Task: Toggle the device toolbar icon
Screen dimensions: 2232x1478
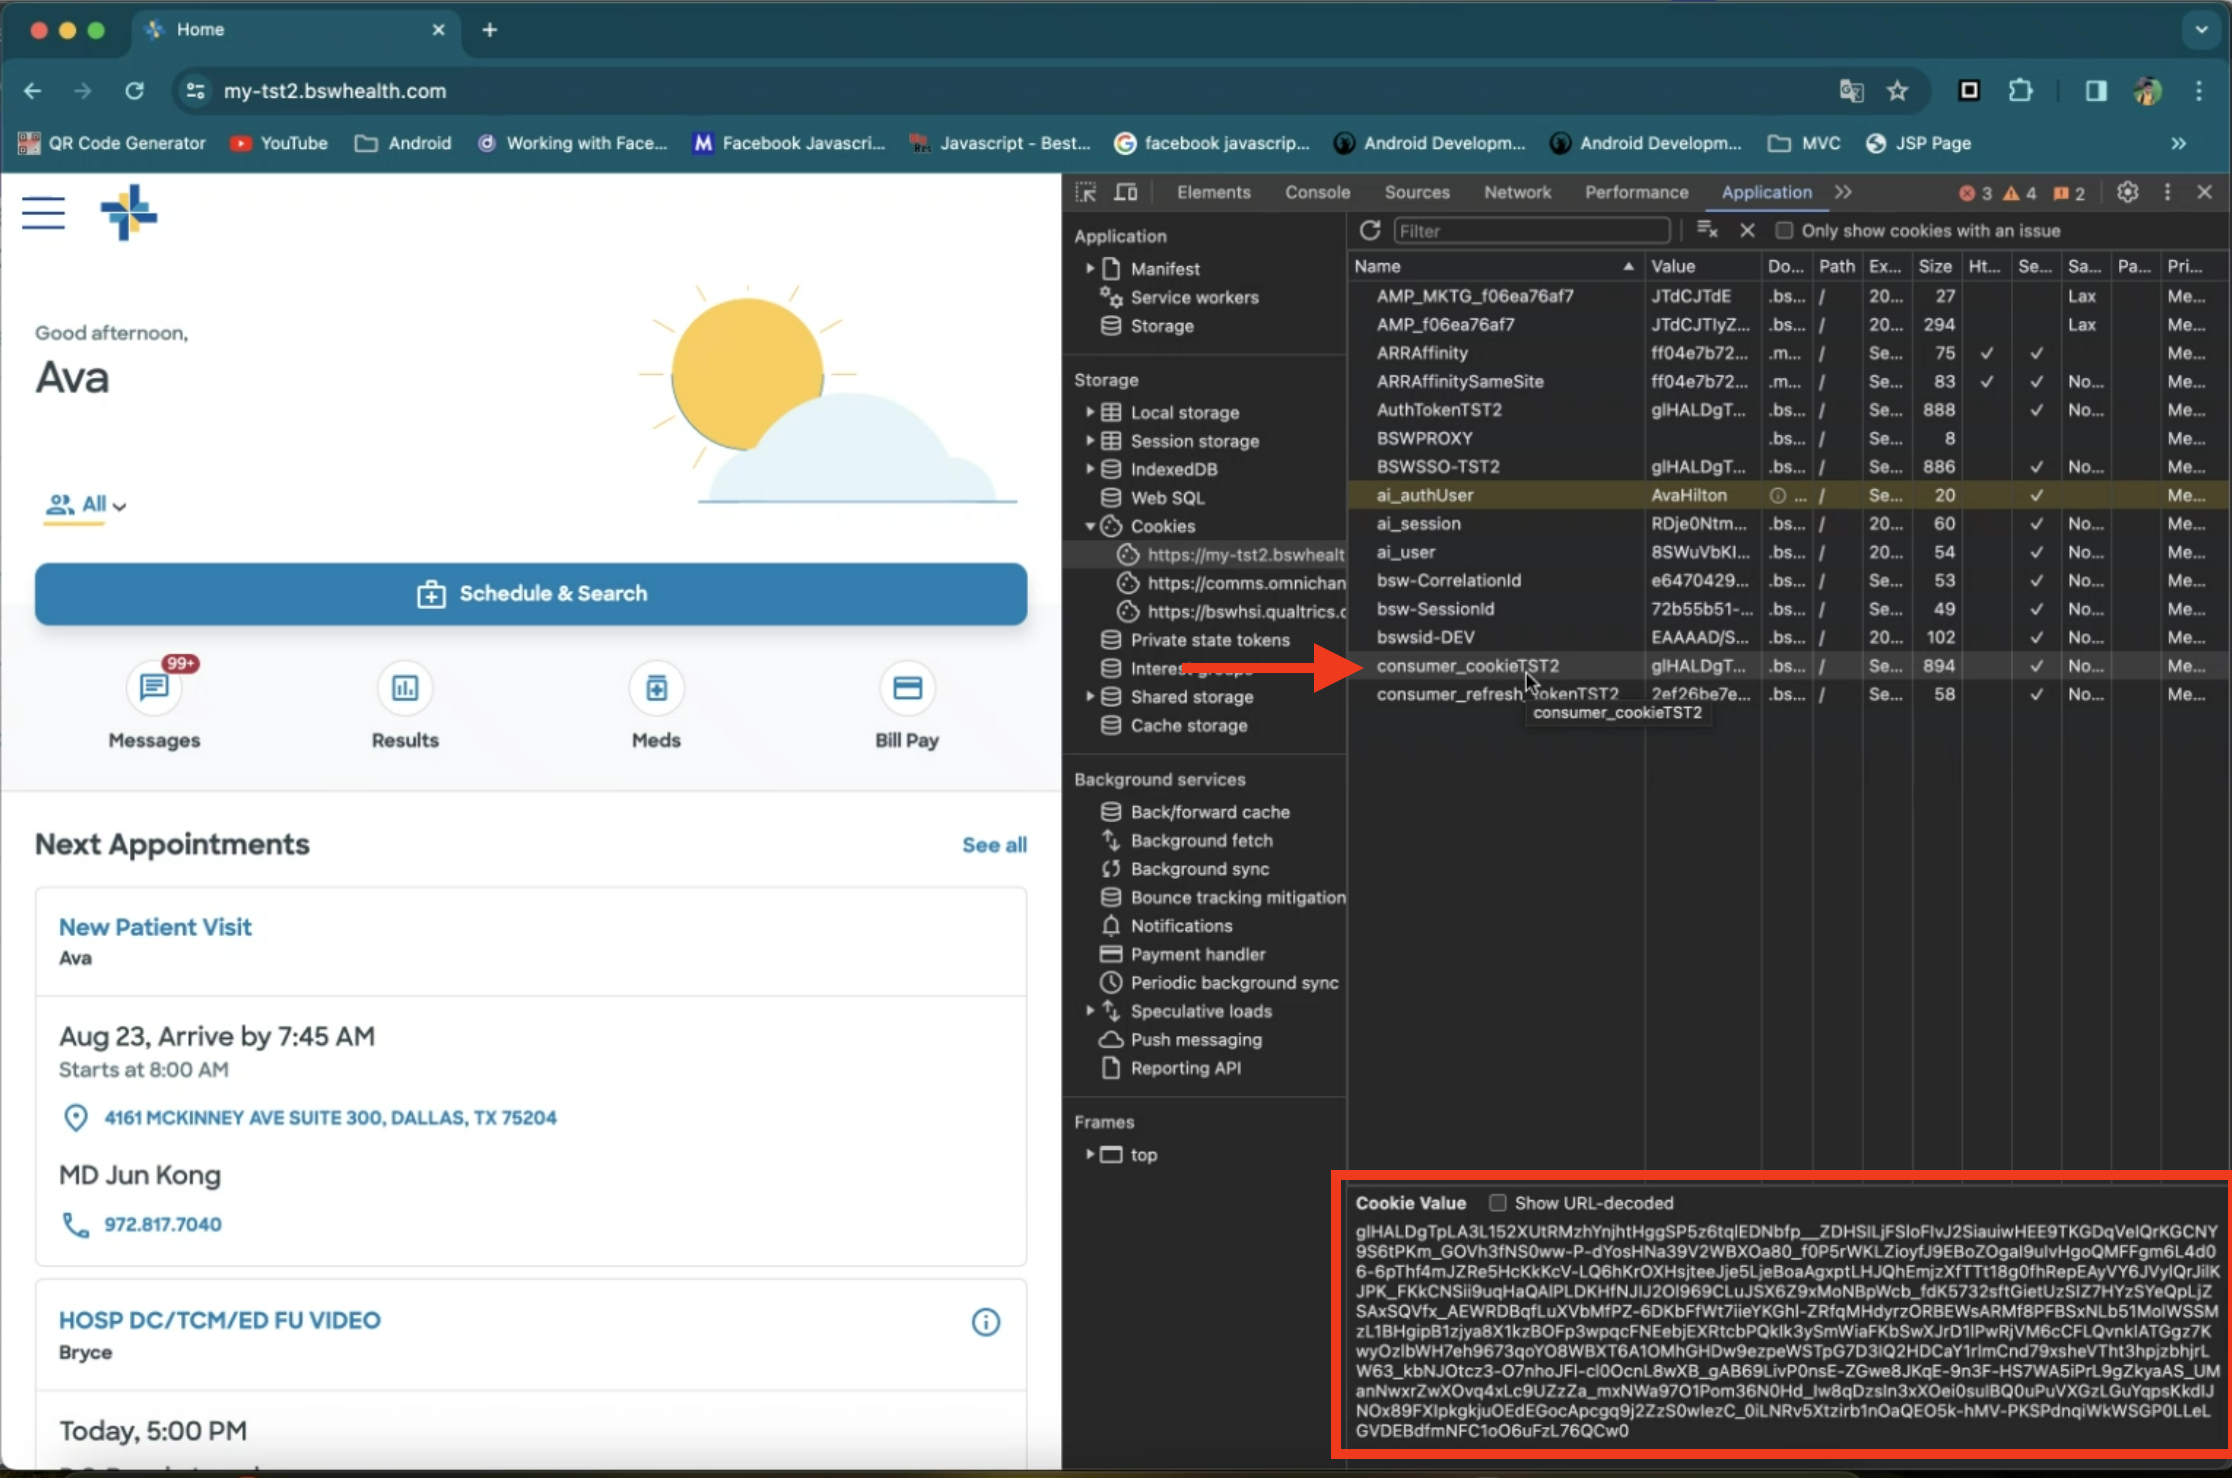Action: 1126,192
